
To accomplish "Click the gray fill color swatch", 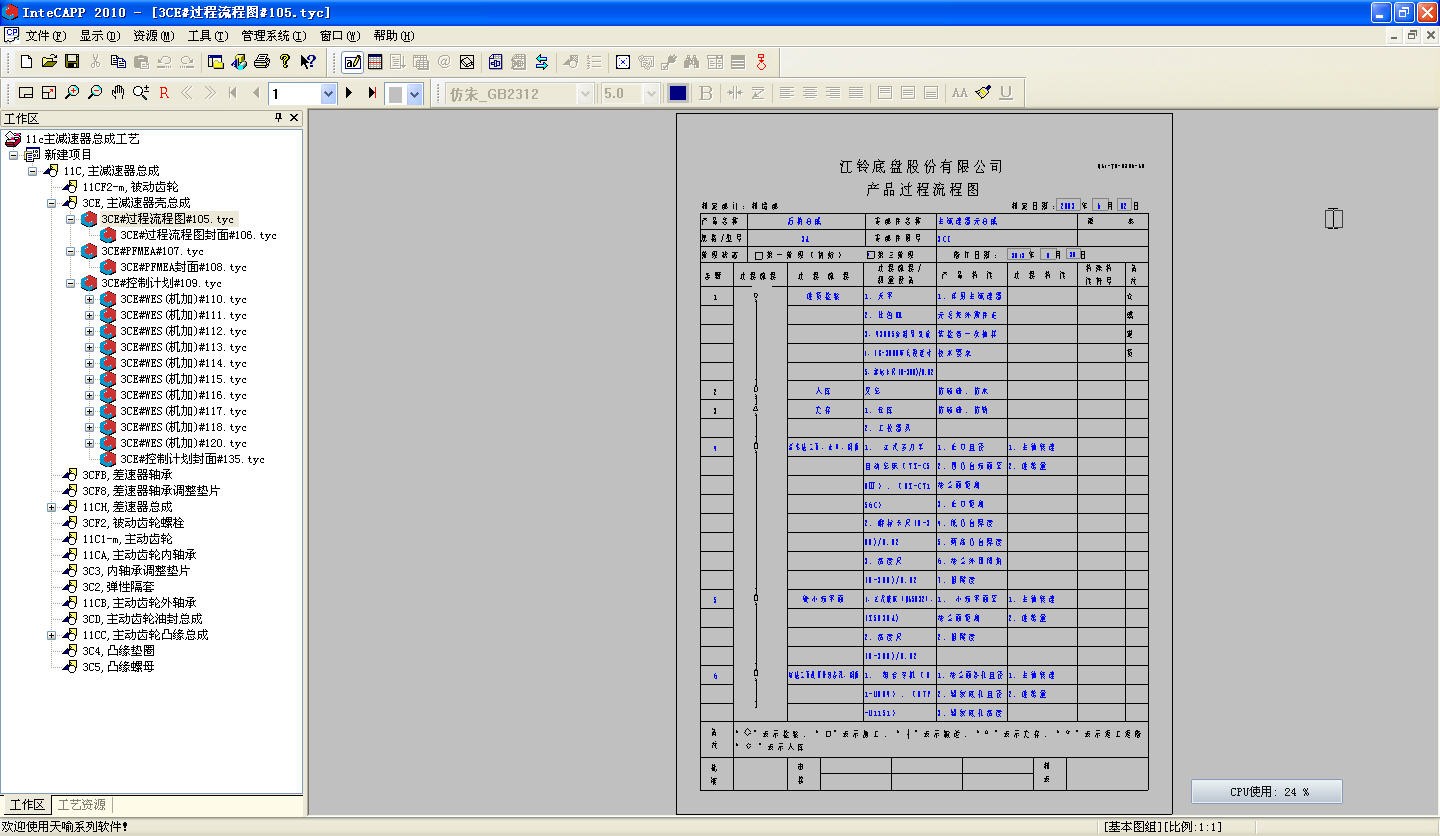I will click(x=396, y=93).
